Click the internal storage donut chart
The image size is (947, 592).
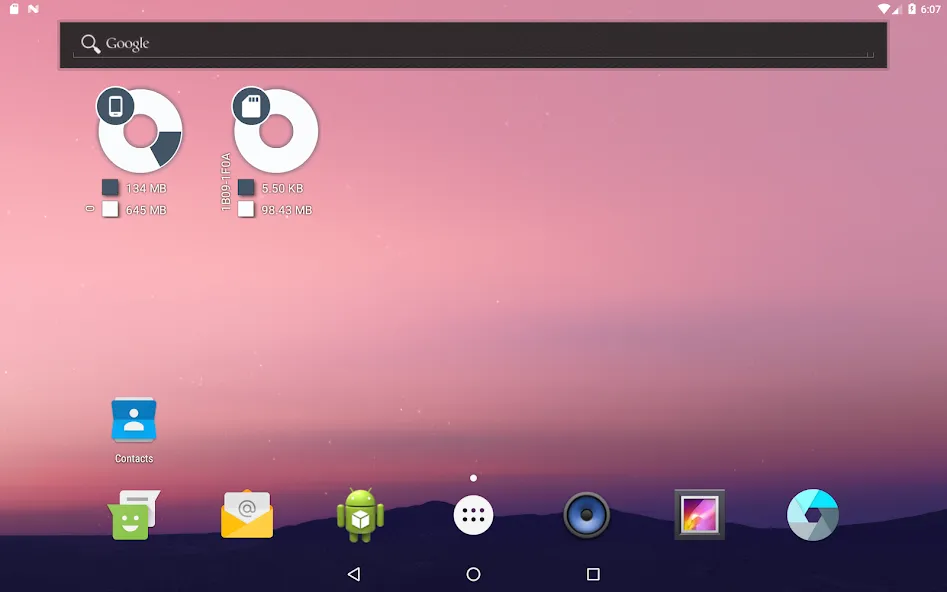(141, 131)
